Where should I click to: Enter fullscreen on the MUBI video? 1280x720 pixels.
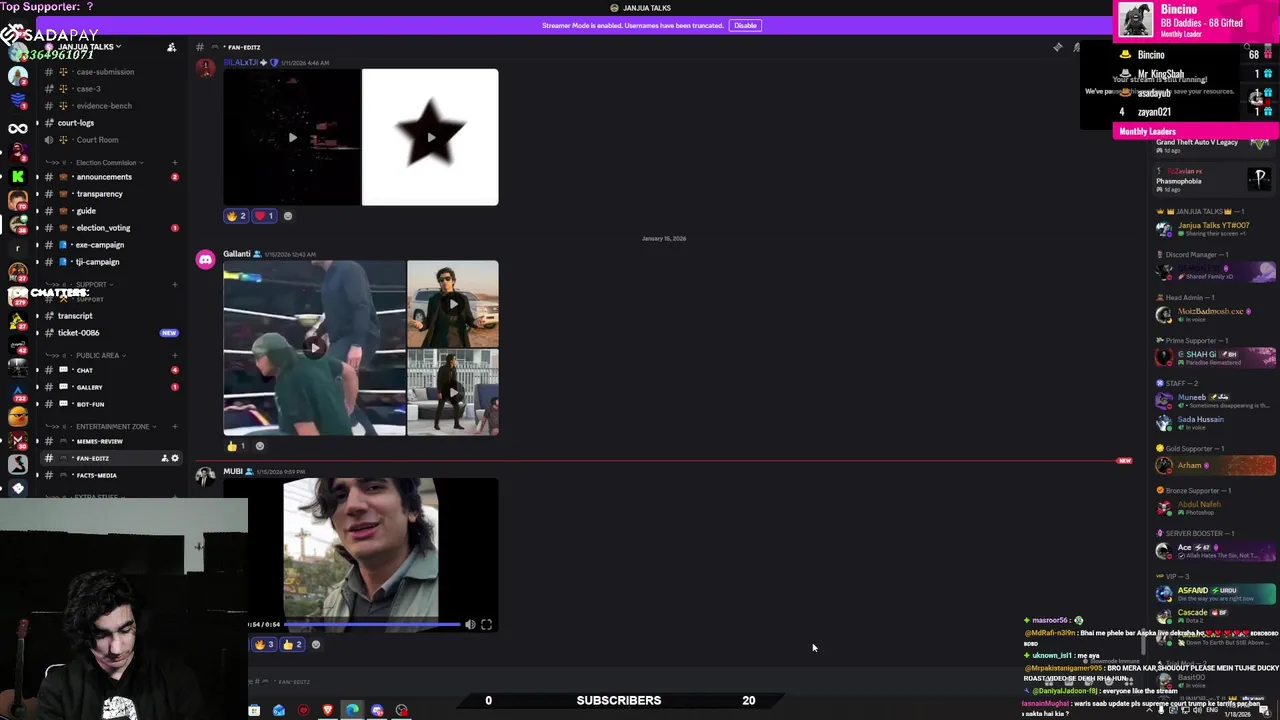[x=486, y=624]
